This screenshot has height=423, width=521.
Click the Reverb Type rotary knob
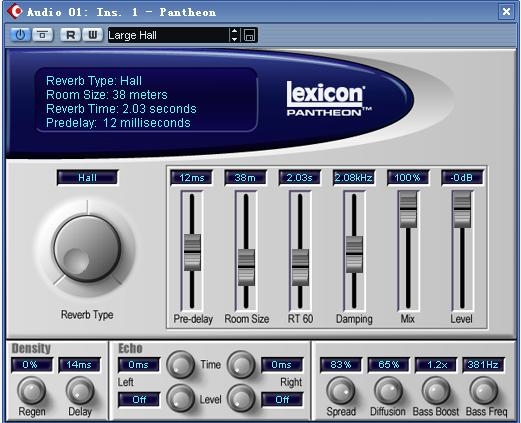tap(87, 248)
